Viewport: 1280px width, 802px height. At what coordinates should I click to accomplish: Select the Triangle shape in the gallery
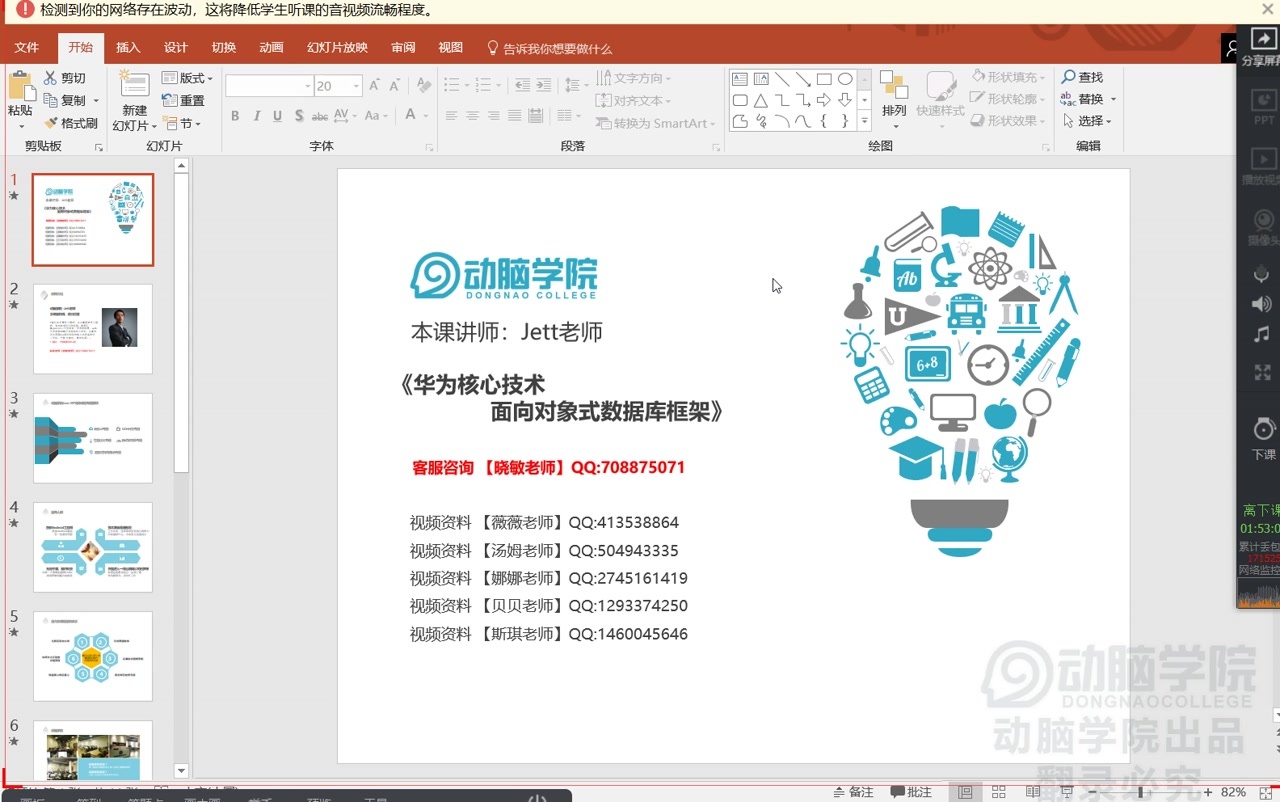coord(761,100)
